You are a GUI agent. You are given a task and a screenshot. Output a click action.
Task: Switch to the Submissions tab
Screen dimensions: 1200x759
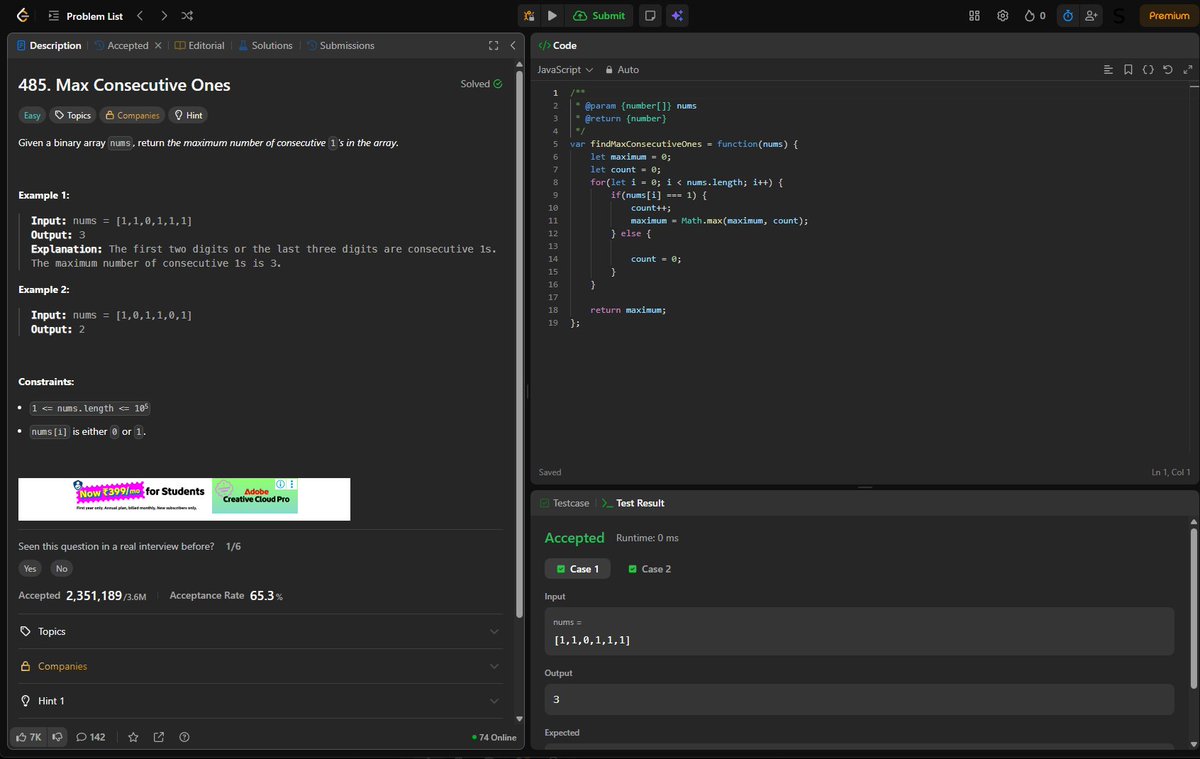(340, 46)
